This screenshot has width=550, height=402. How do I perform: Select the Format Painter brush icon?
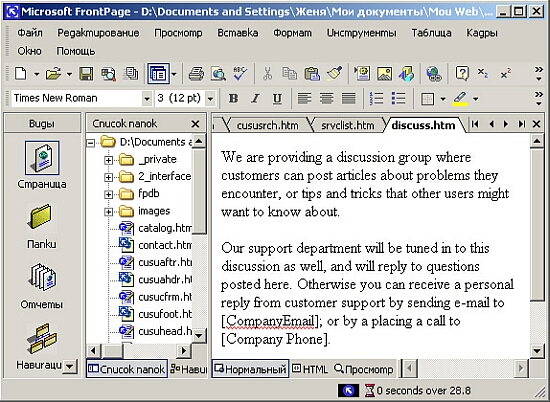tap(334, 74)
